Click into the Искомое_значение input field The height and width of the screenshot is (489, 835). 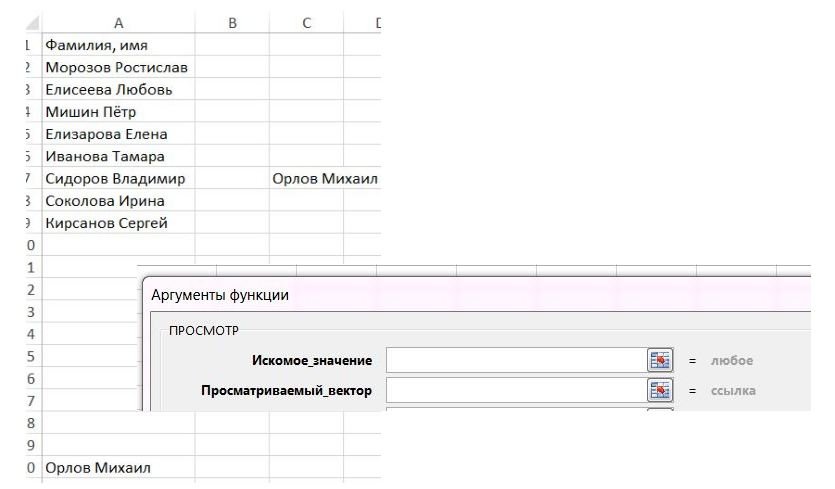pos(515,360)
